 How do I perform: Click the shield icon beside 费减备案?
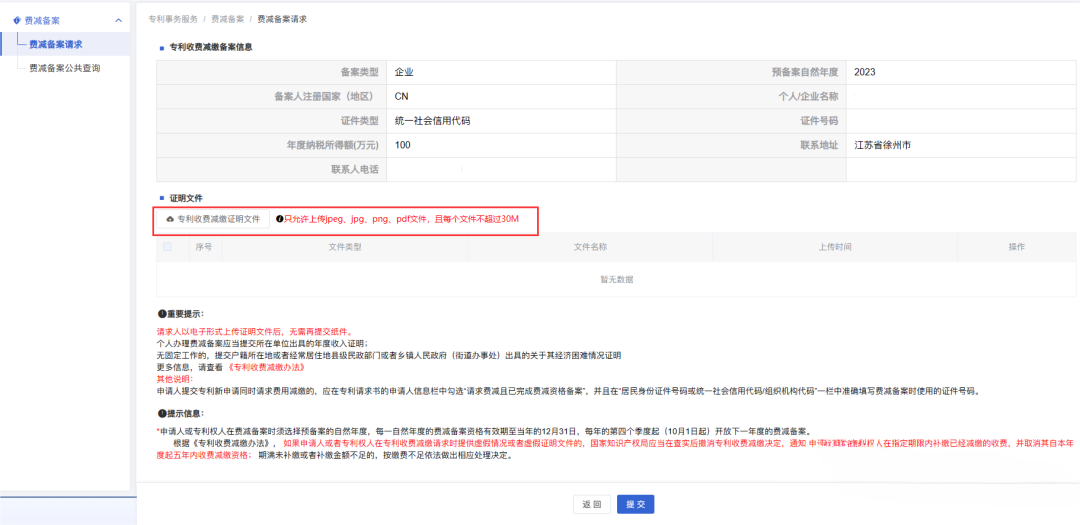16,20
